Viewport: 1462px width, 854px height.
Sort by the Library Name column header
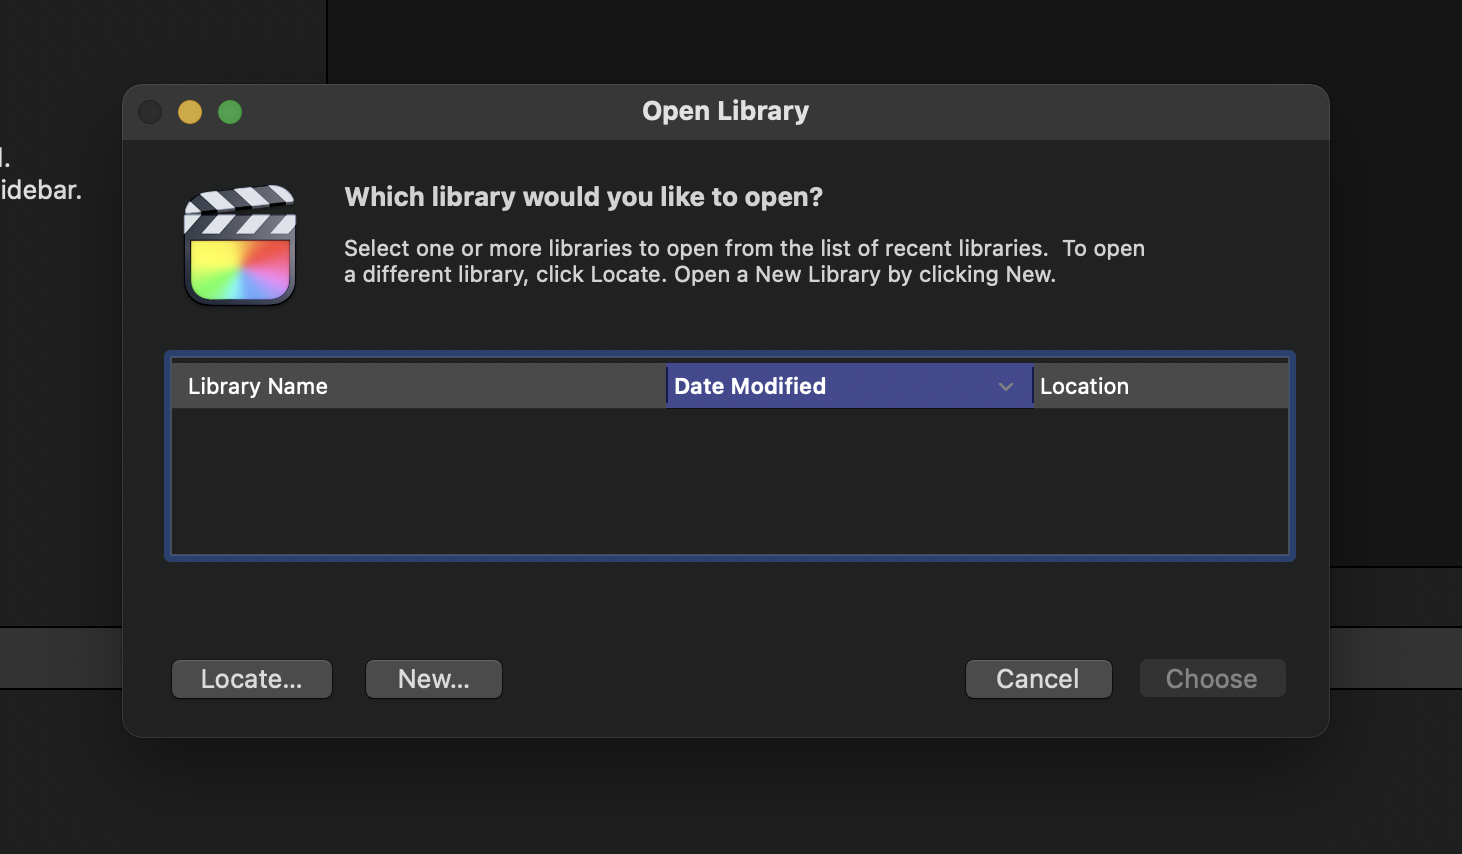pos(418,386)
